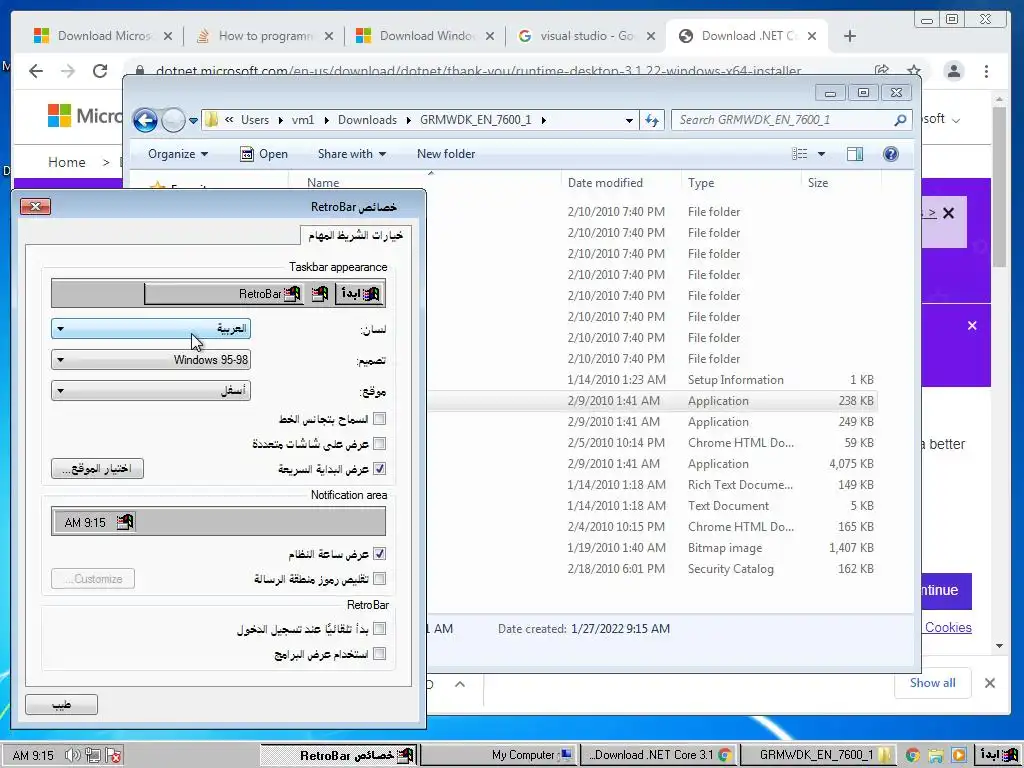Click the Cookies link on webpage
The height and width of the screenshot is (768, 1024).
point(948,628)
